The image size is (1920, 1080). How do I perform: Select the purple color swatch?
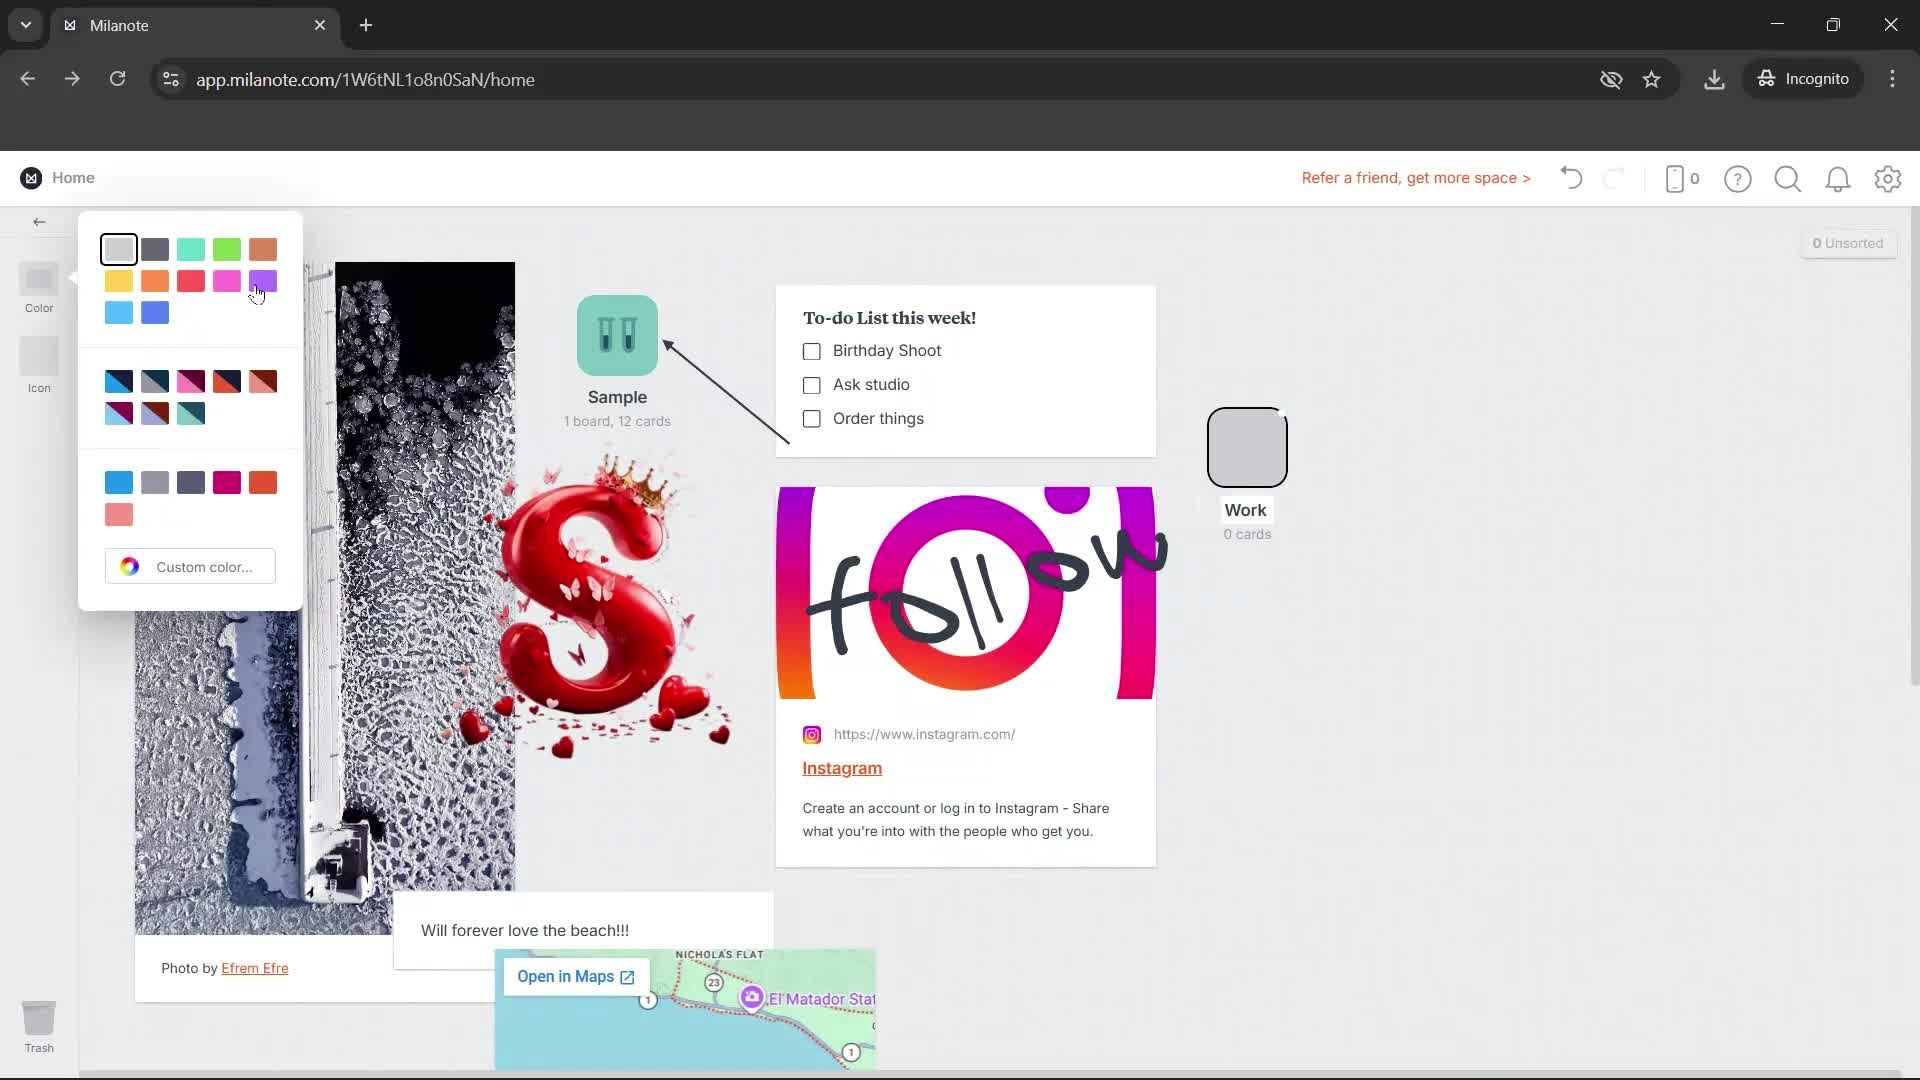pos(262,281)
